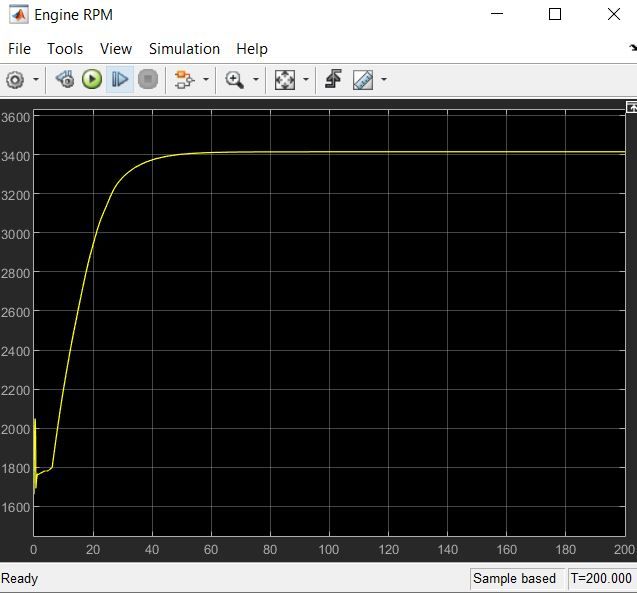Toggle the Cursor Measurements ruler tool
637x593 pixels.
[x=362, y=80]
